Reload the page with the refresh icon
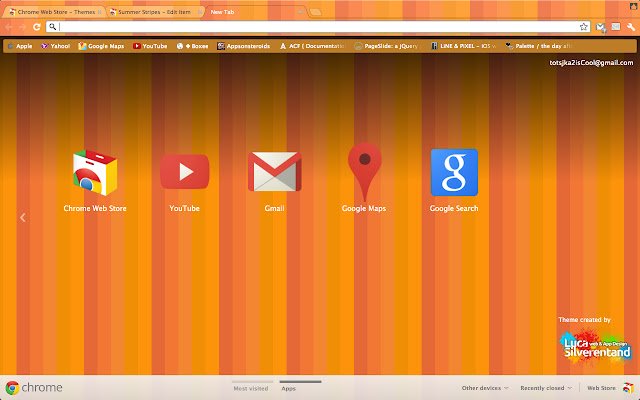Image resolution: width=640 pixels, height=400 pixels. coord(37,27)
